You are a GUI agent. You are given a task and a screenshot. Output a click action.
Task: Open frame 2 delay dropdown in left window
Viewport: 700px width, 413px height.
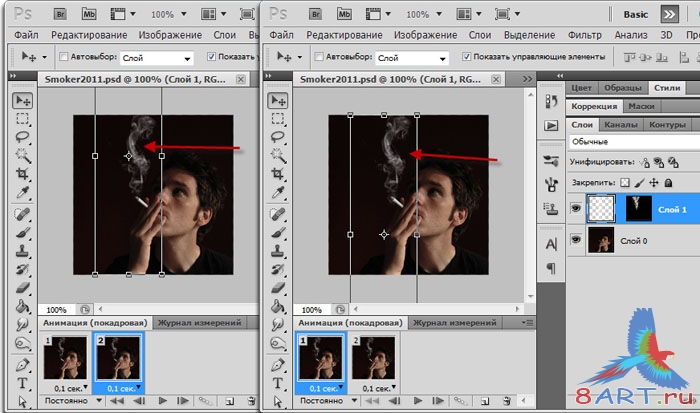pos(139,387)
